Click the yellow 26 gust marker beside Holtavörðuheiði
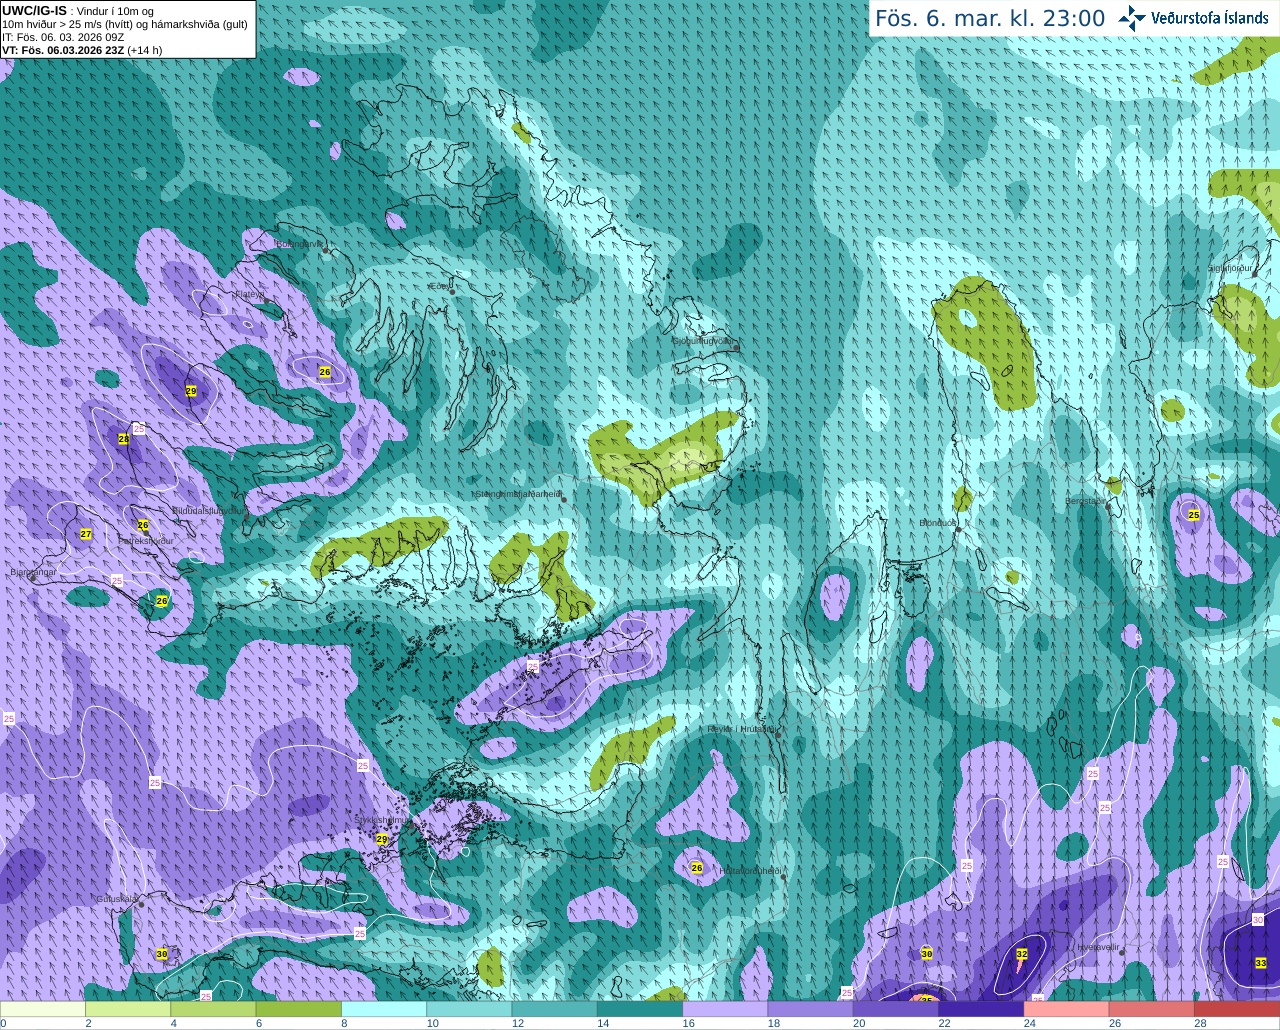This screenshot has width=1280, height=1030. pos(697,868)
